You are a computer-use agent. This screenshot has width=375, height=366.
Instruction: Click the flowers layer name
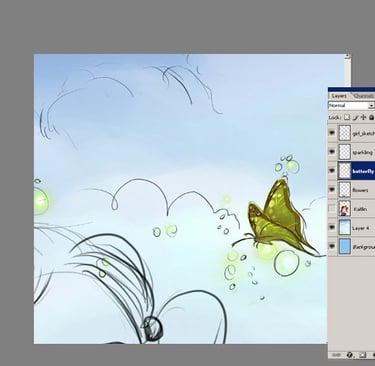tap(360, 190)
